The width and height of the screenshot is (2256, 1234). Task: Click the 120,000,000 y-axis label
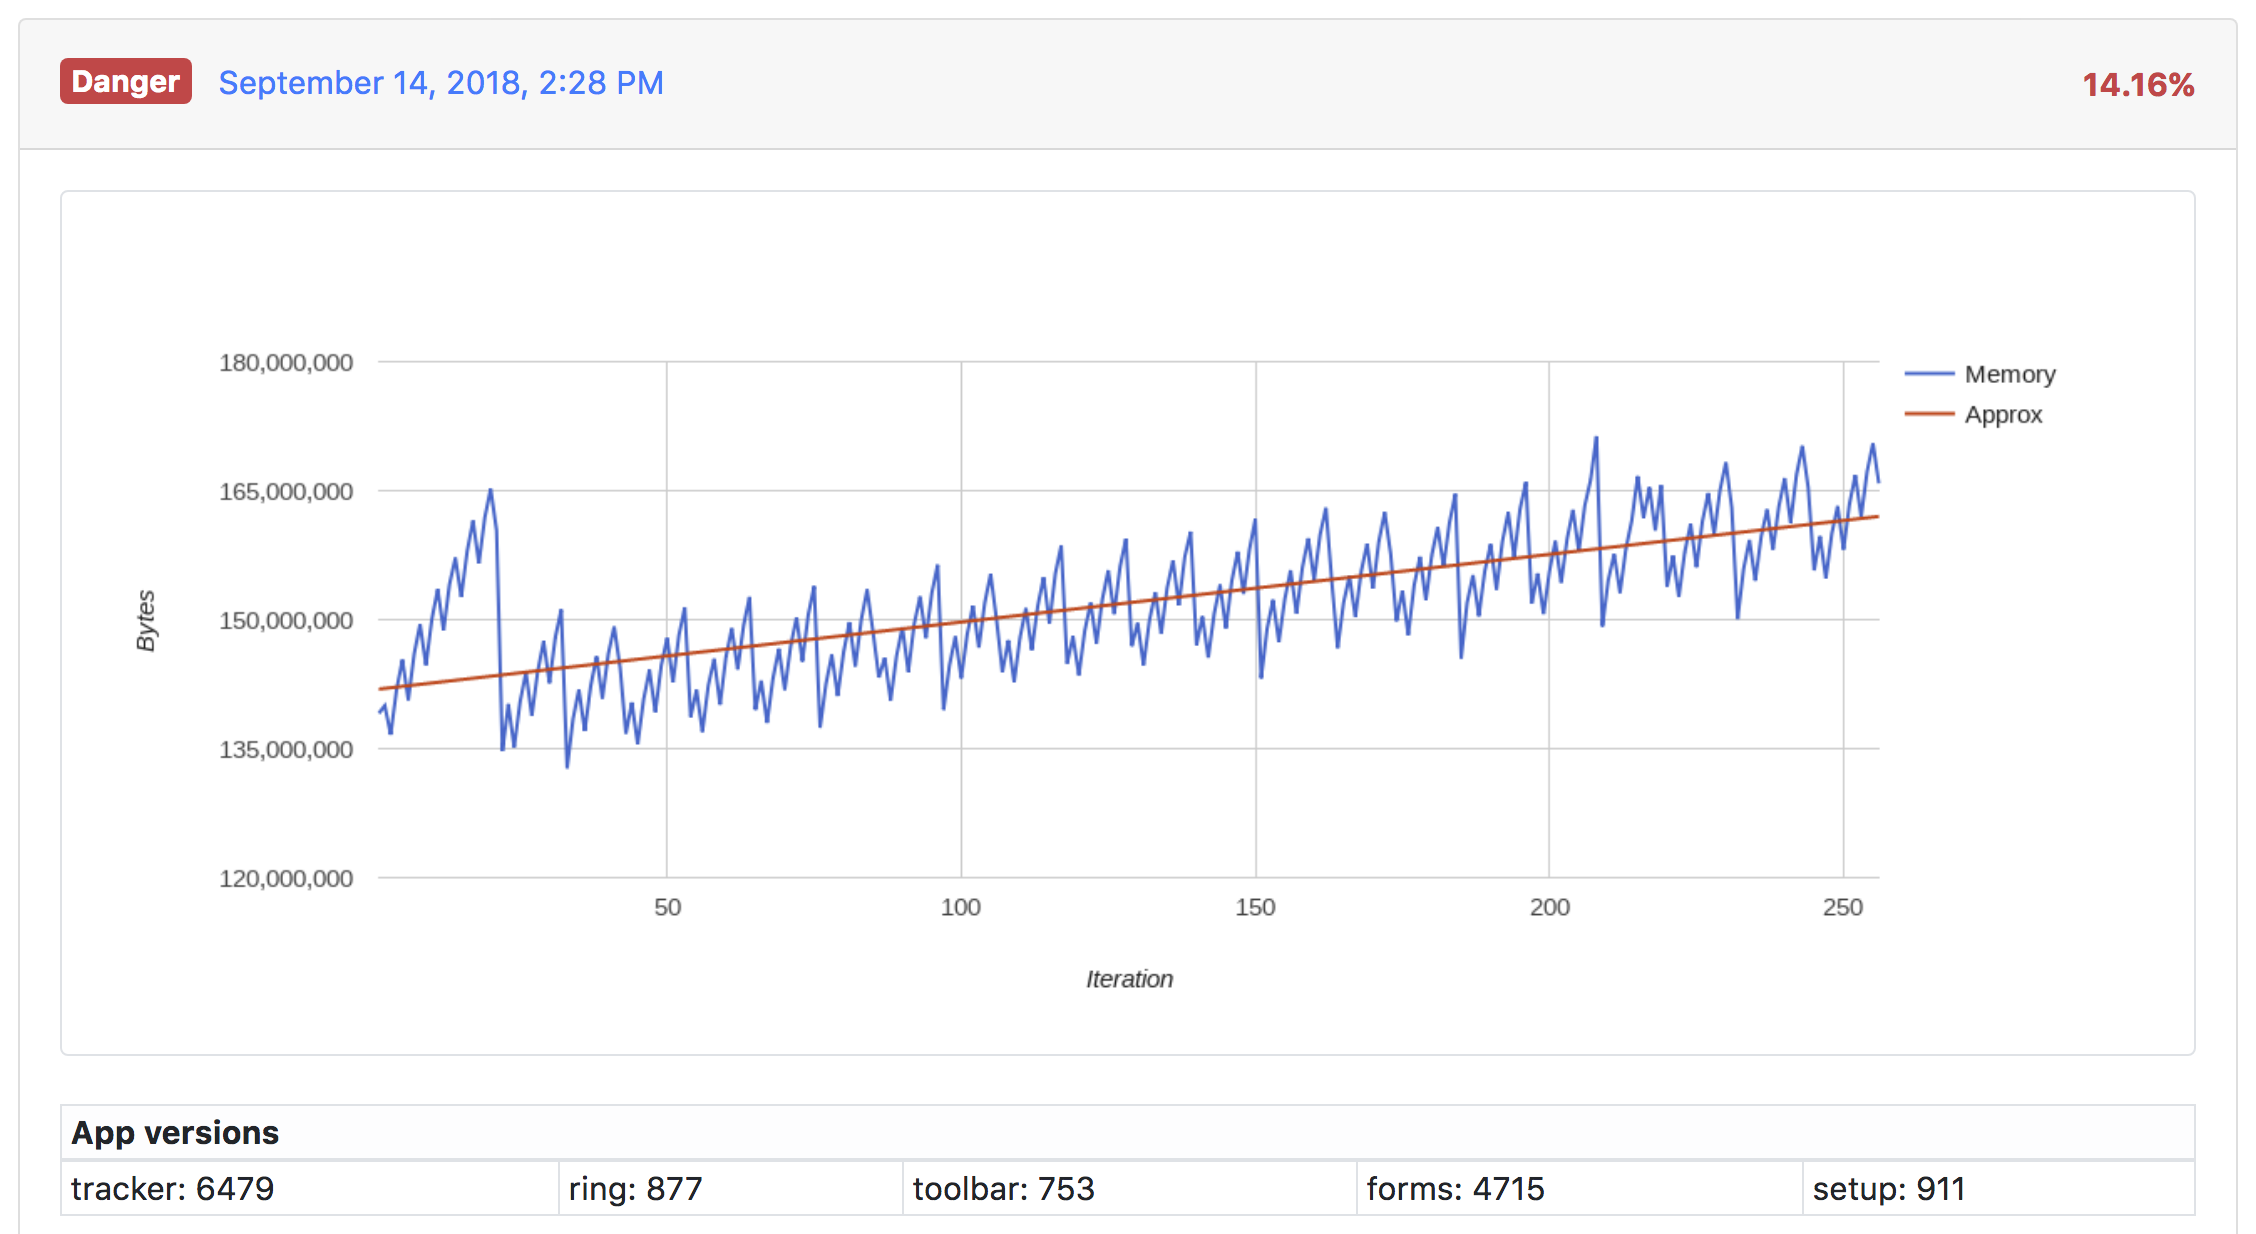click(286, 879)
